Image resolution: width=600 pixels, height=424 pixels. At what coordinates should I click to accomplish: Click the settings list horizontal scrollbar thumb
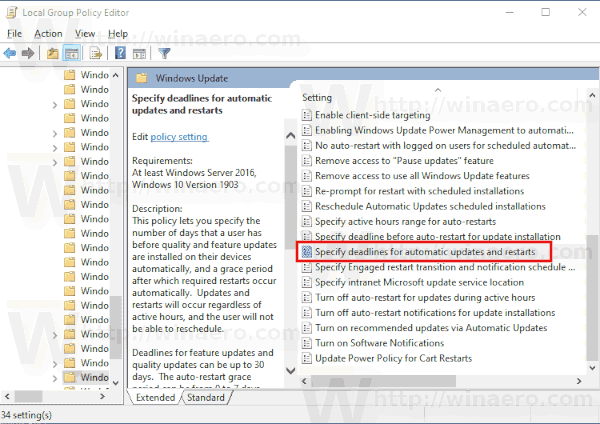383,381
